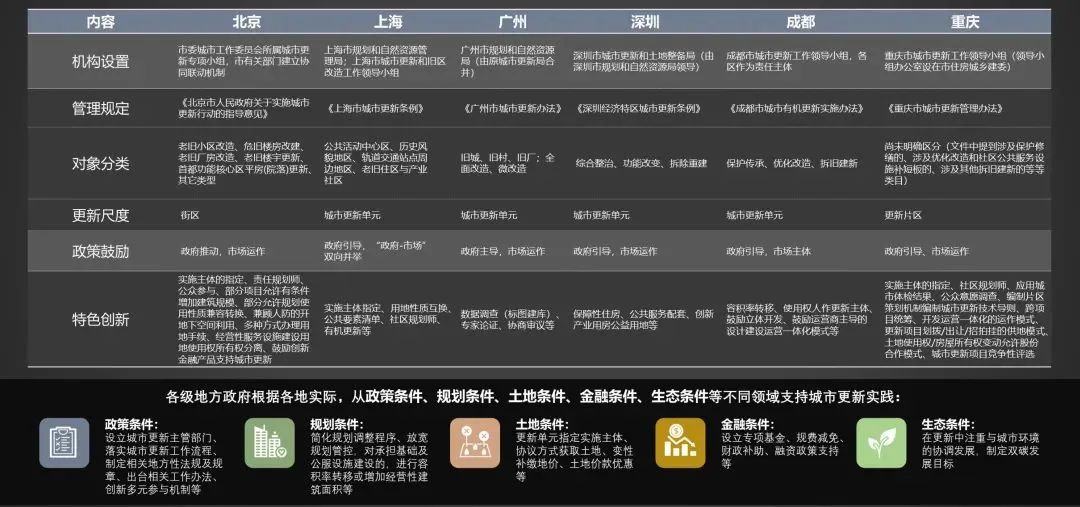Select the 上海 column header
1080x507 pixels.
tap(388, 22)
